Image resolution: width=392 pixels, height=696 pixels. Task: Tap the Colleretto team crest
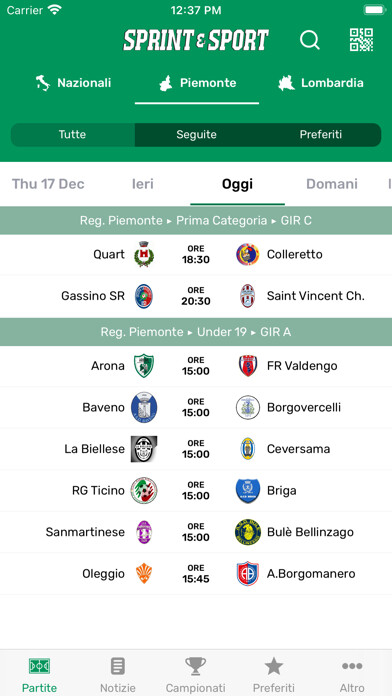247,254
